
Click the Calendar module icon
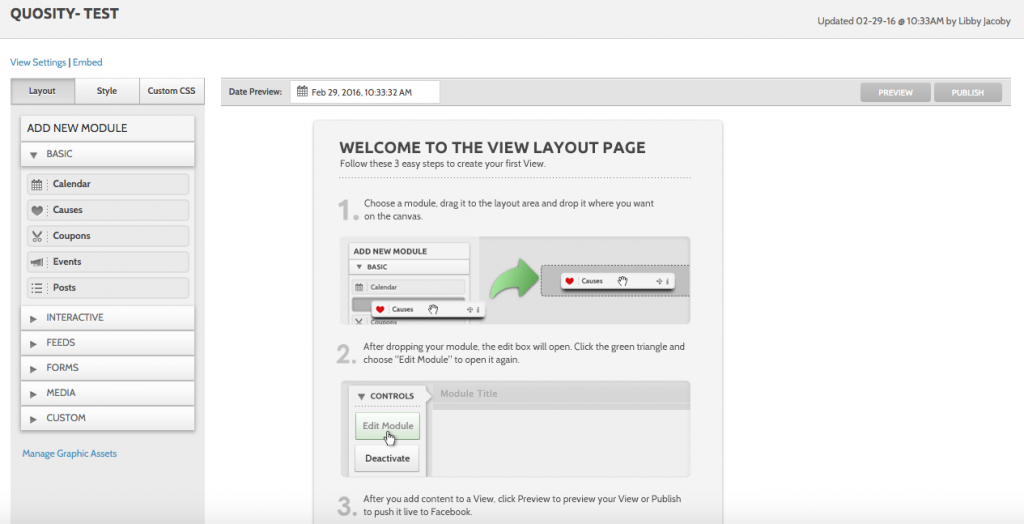pos(37,184)
